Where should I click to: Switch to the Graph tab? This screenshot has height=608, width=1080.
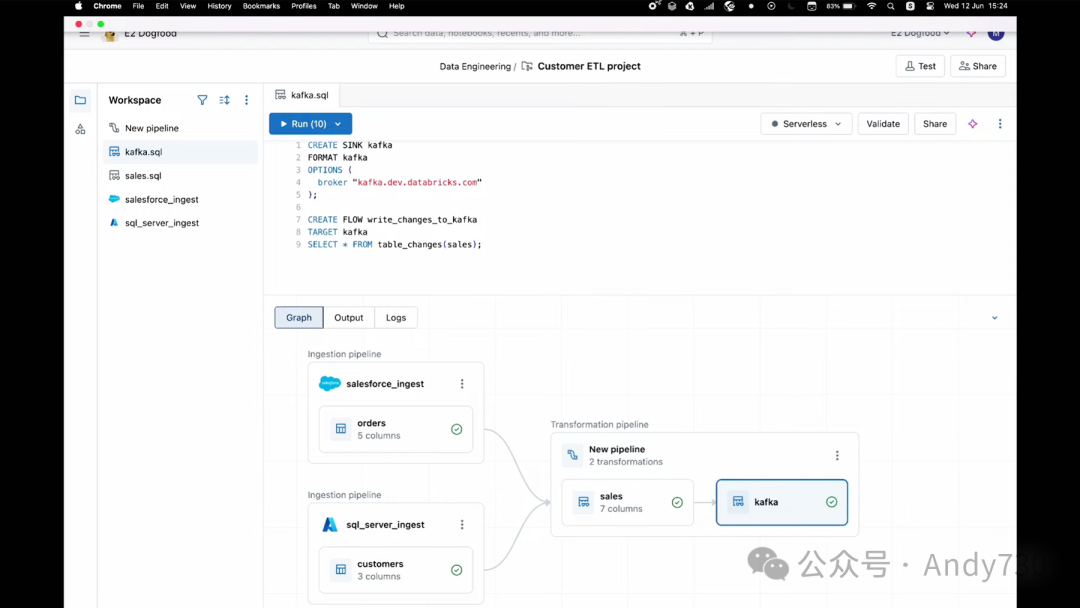tap(299, 317)
